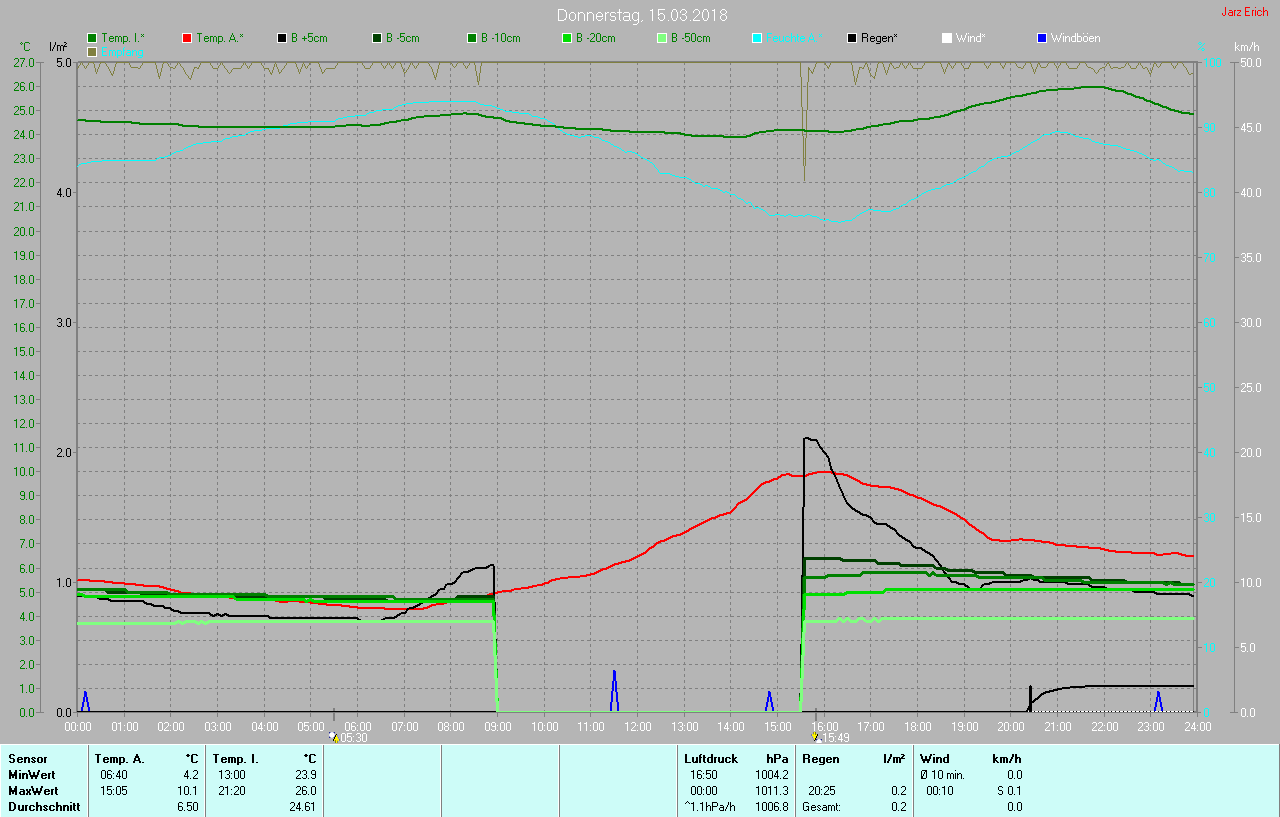Image resolution: width=1280 pixels, height=817 pixels.
Task: Click the olive legend square in second row
Action: pyautogui.click(x=93, y=51)
